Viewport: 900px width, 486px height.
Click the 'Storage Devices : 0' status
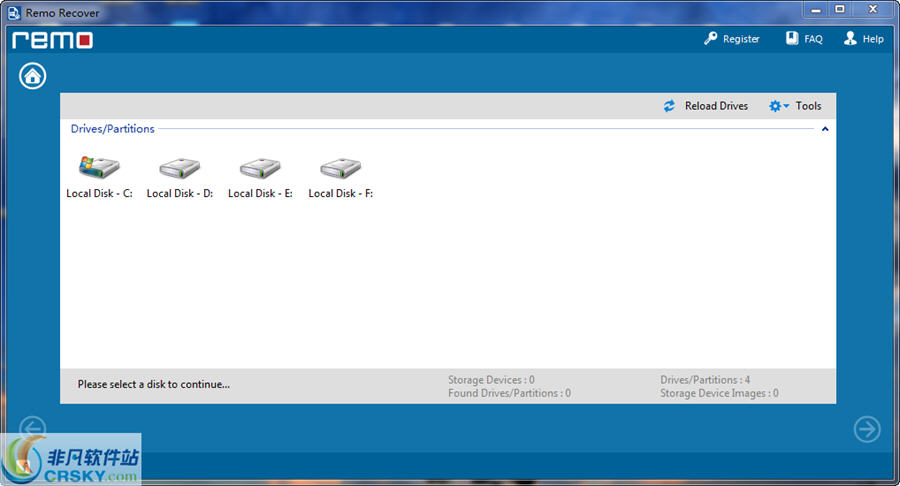point(491,380)
